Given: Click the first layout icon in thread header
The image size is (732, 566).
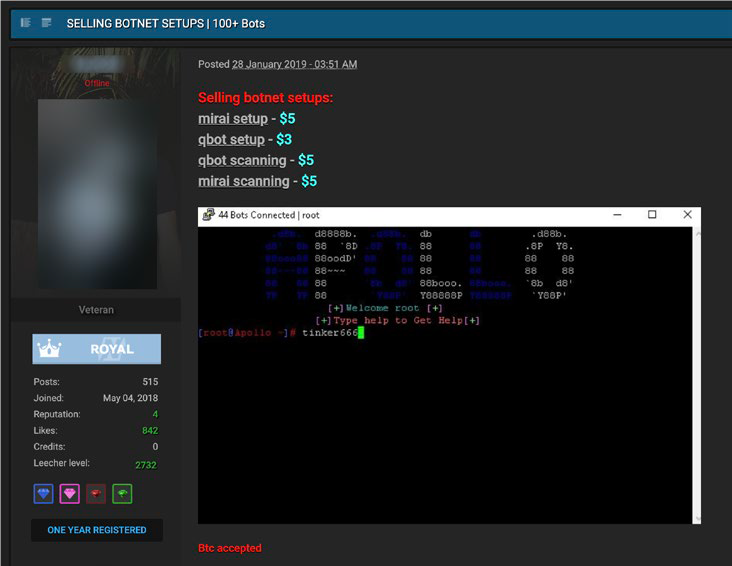Looking at the screenshot, I should click(x=25, y=23).
